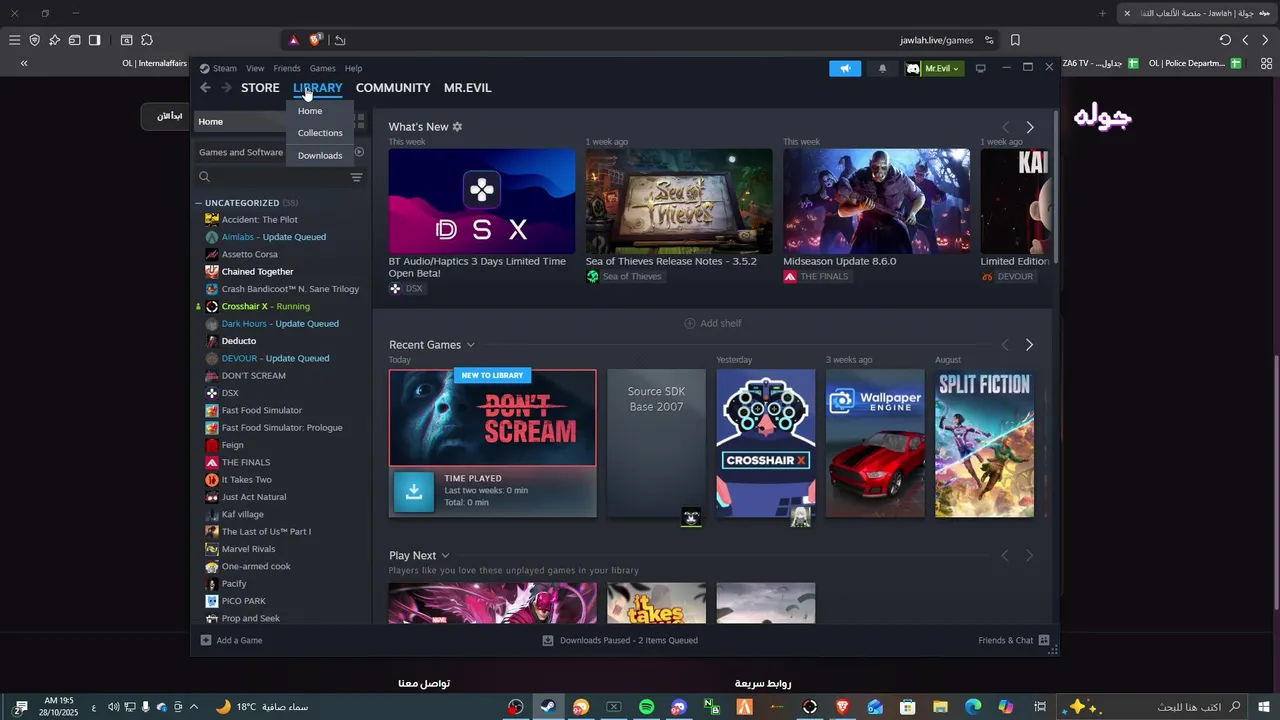The height and width of the screenshot is (720, 1280).
Task: Switch Steam to Big Picture mode icon
Action: pos(980,68)
